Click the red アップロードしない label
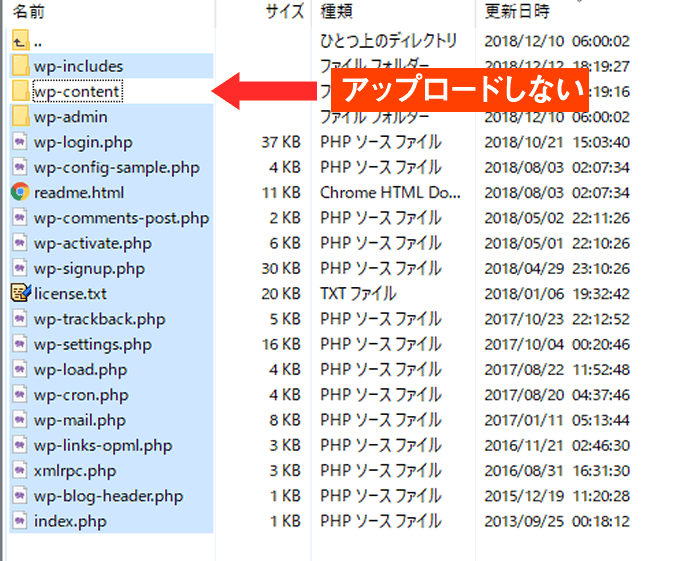This screenshot has width=673, height=561. coord(462,92)
